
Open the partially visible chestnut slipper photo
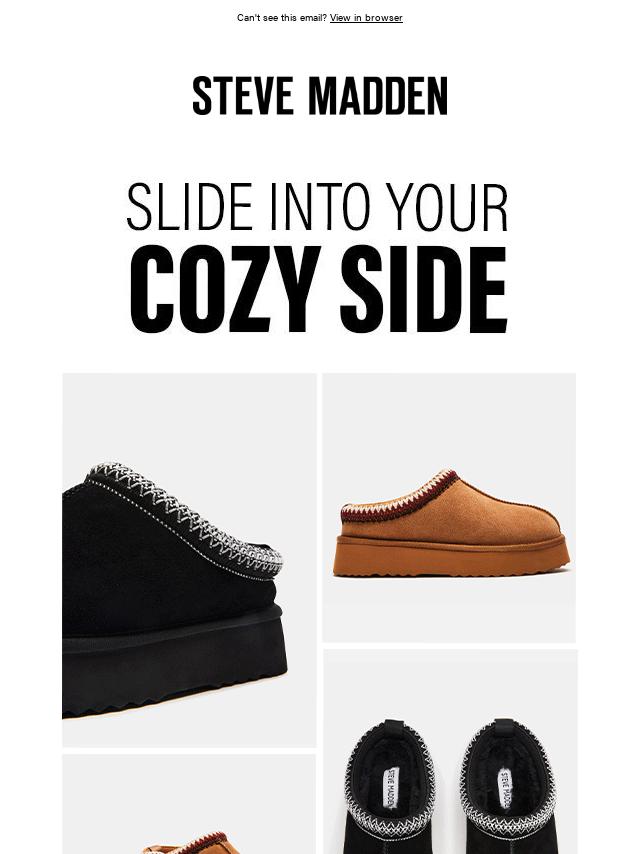tap(189, 804)
